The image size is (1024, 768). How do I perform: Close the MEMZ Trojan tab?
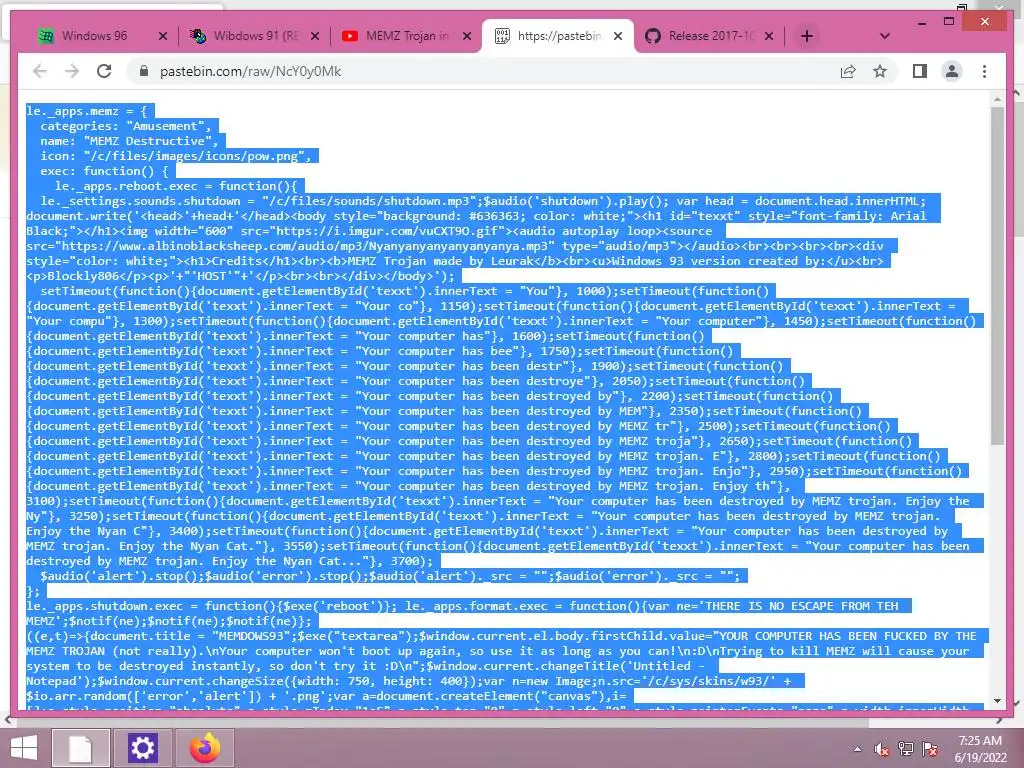point(467,37)
